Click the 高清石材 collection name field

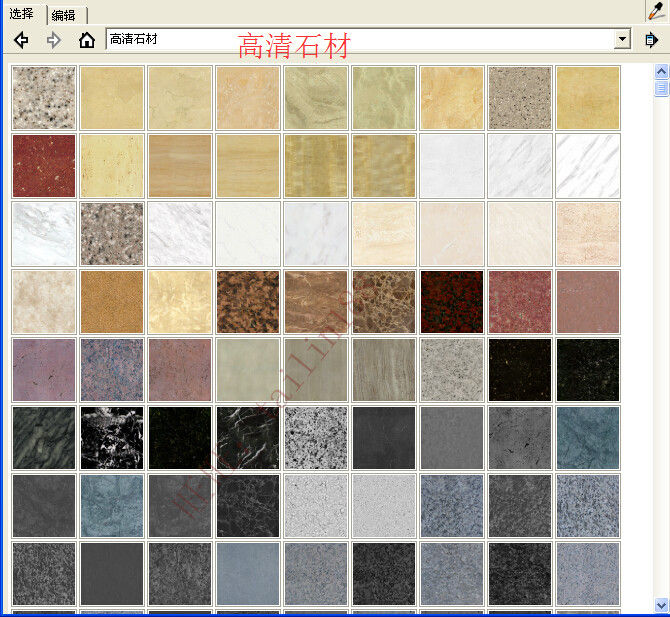pos(360,39)
